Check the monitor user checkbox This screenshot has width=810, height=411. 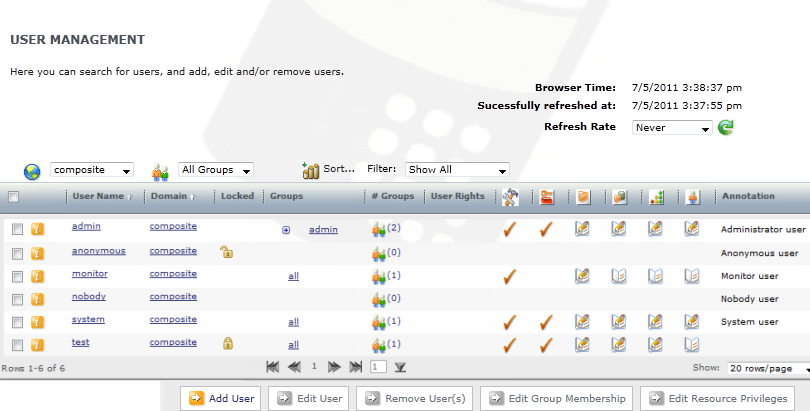pyautogui.click(x=18, y=277)
